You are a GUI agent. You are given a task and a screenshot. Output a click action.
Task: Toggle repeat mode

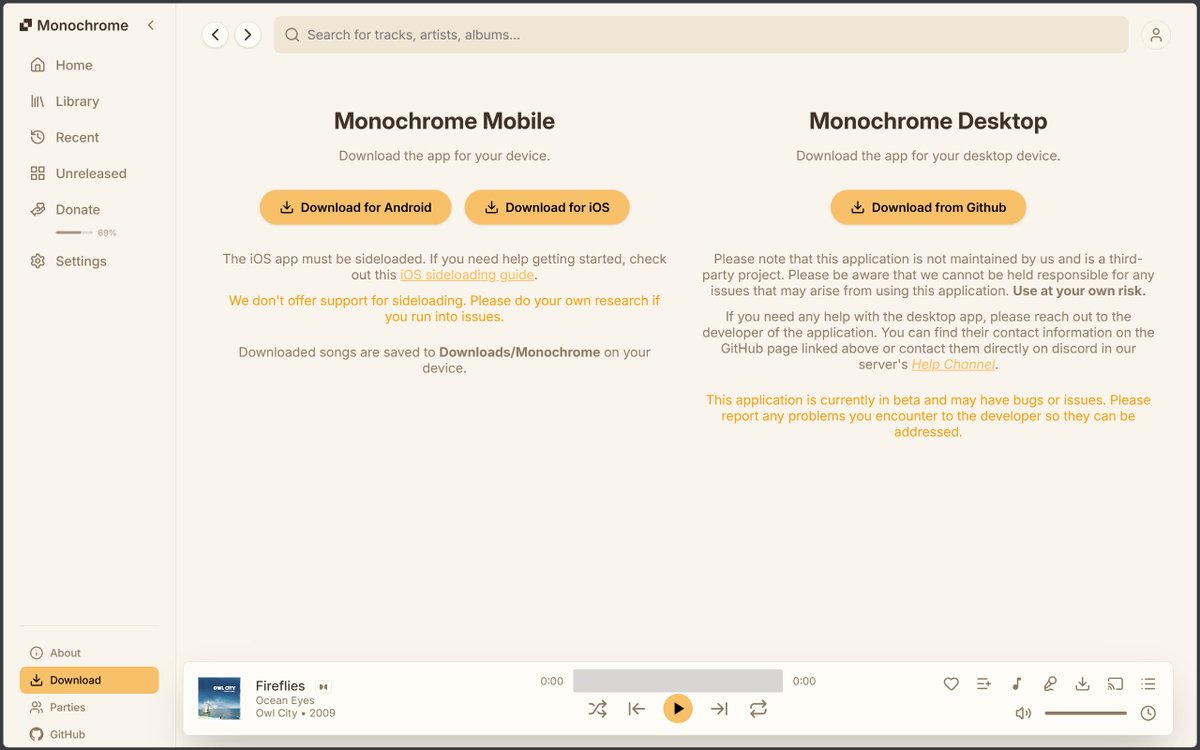point(758,709)
